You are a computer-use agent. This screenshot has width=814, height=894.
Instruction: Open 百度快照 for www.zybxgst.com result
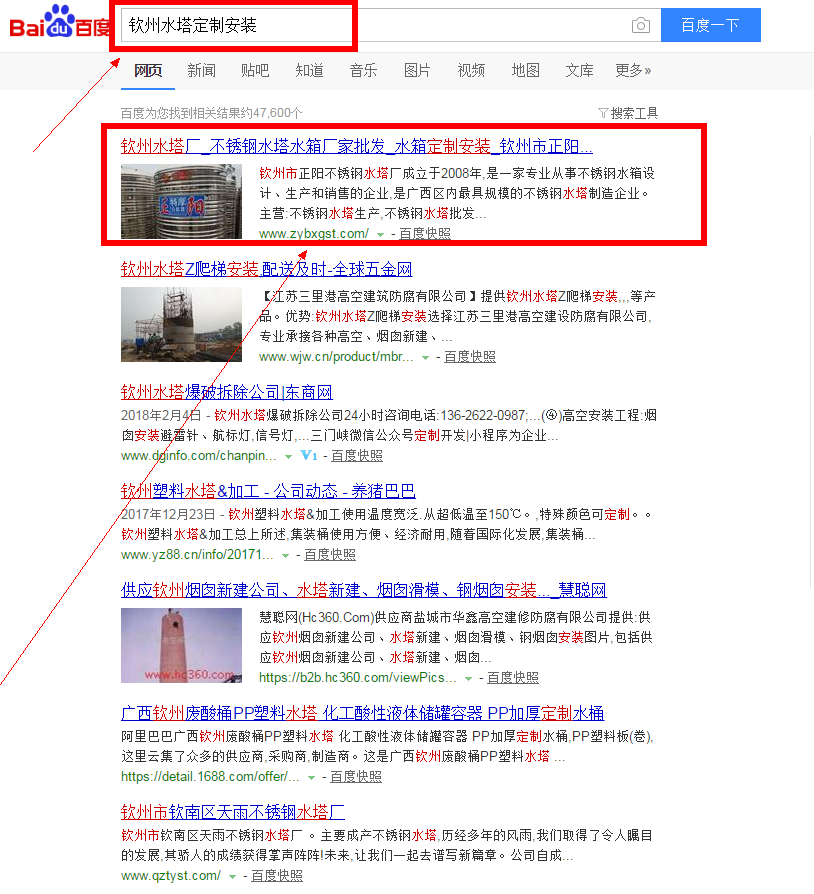[425, 234]
